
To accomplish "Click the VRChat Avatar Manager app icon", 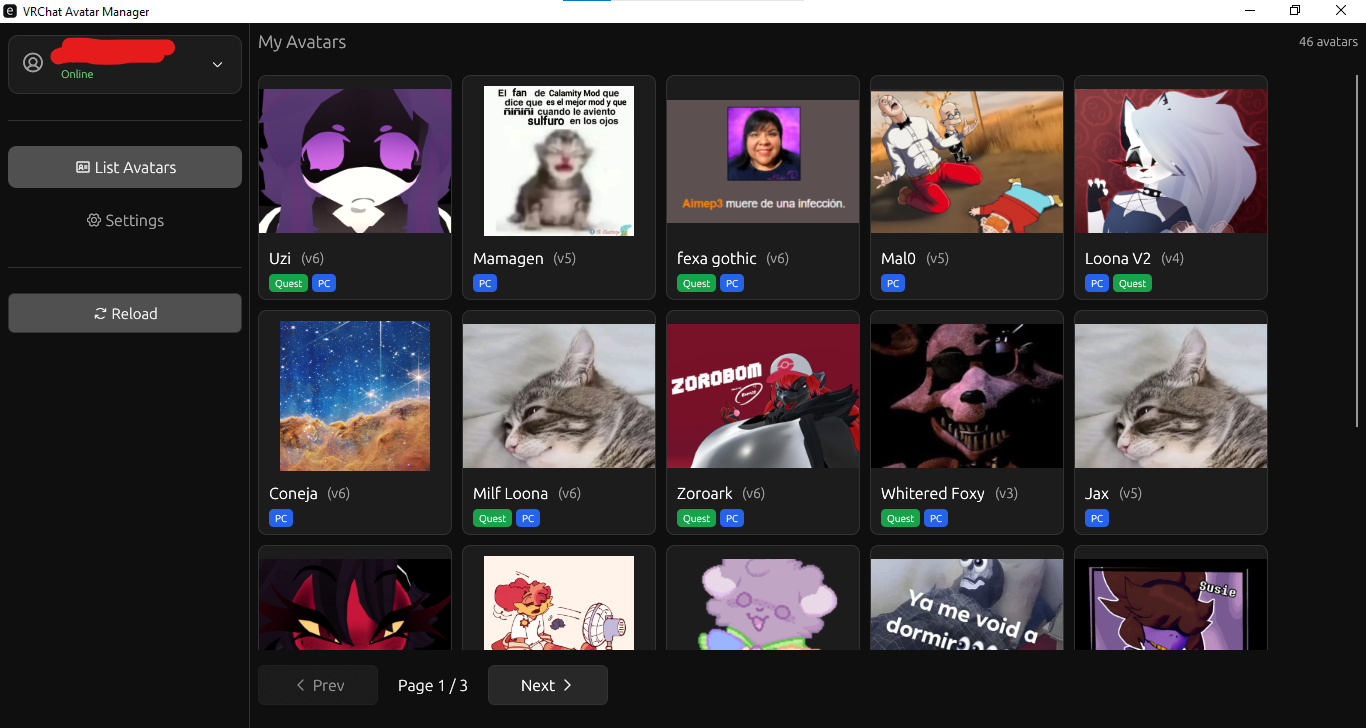I will [x=10, y=11].
